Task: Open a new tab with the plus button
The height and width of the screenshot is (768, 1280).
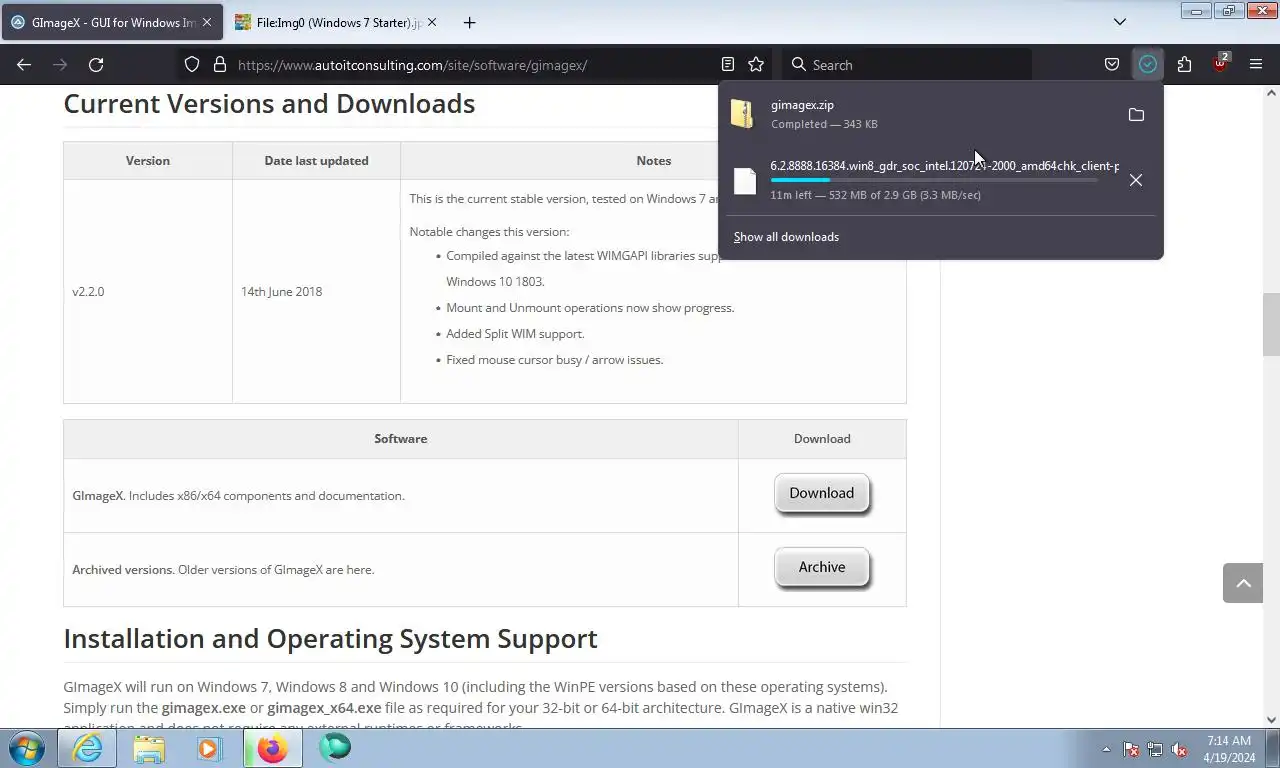Action: [x=469, y=22]
